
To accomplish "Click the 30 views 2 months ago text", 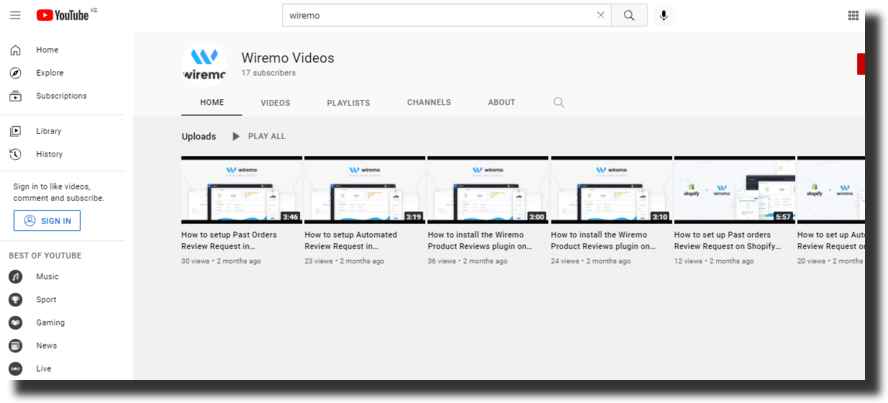I will tap(221, 261).
